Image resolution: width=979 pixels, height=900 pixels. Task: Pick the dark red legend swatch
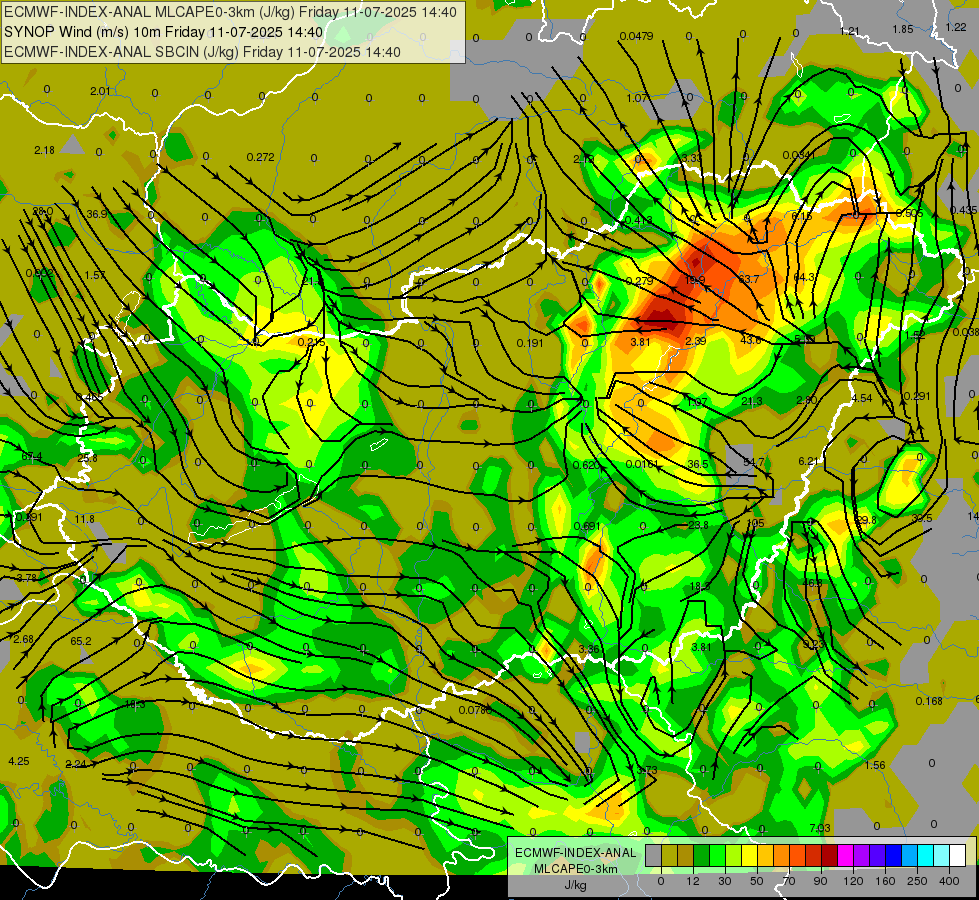[x=830, y=855]
